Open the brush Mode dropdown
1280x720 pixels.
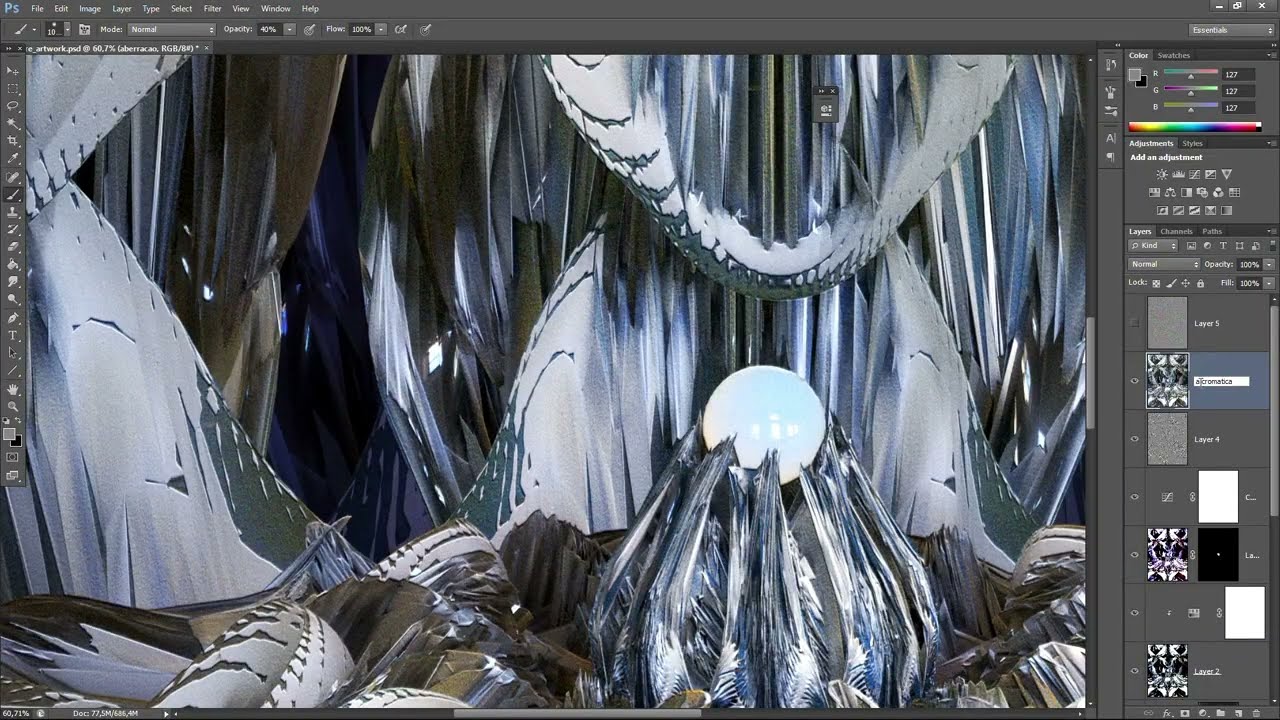[172, 29]
